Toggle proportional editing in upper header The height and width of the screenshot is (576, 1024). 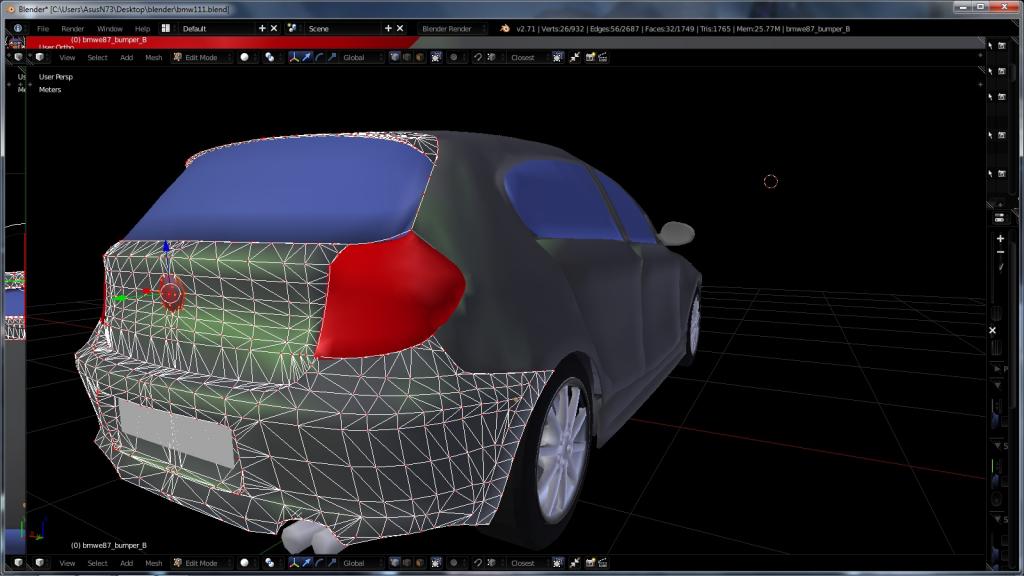tap(453, 57)
